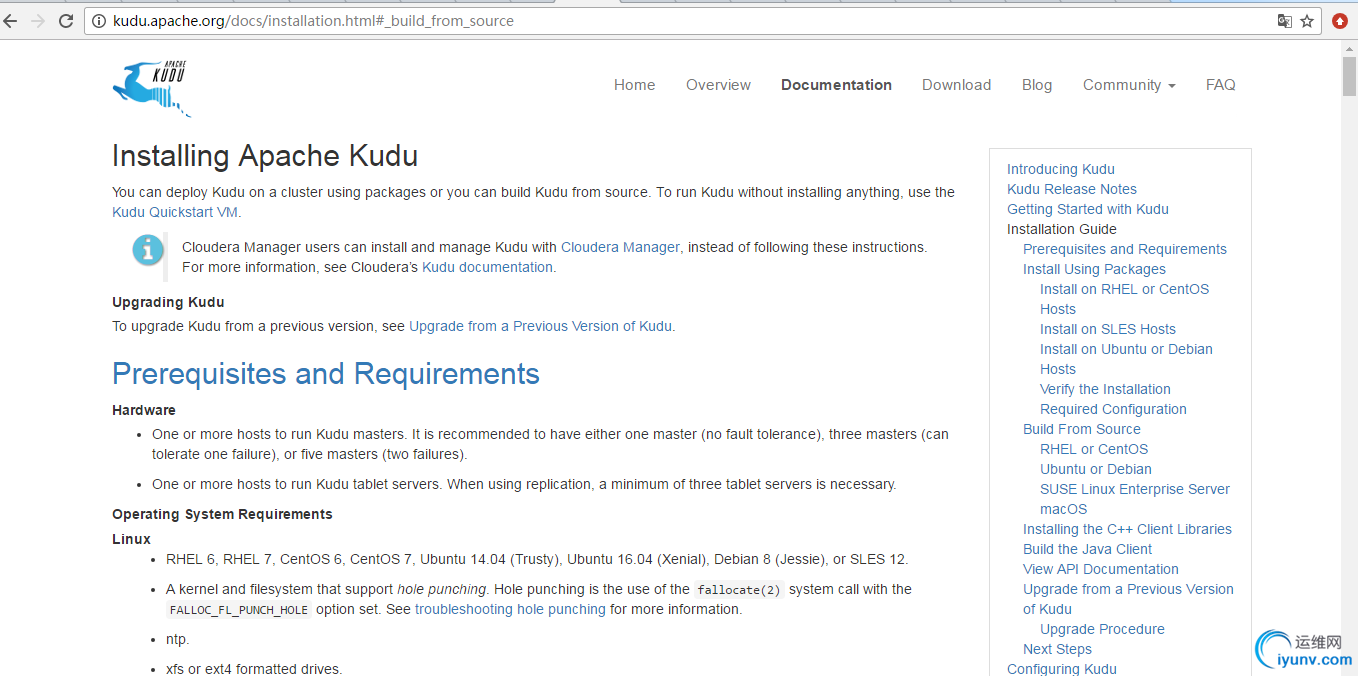
Task: Go back using browser back arrow
Action: tap(11, 21)
